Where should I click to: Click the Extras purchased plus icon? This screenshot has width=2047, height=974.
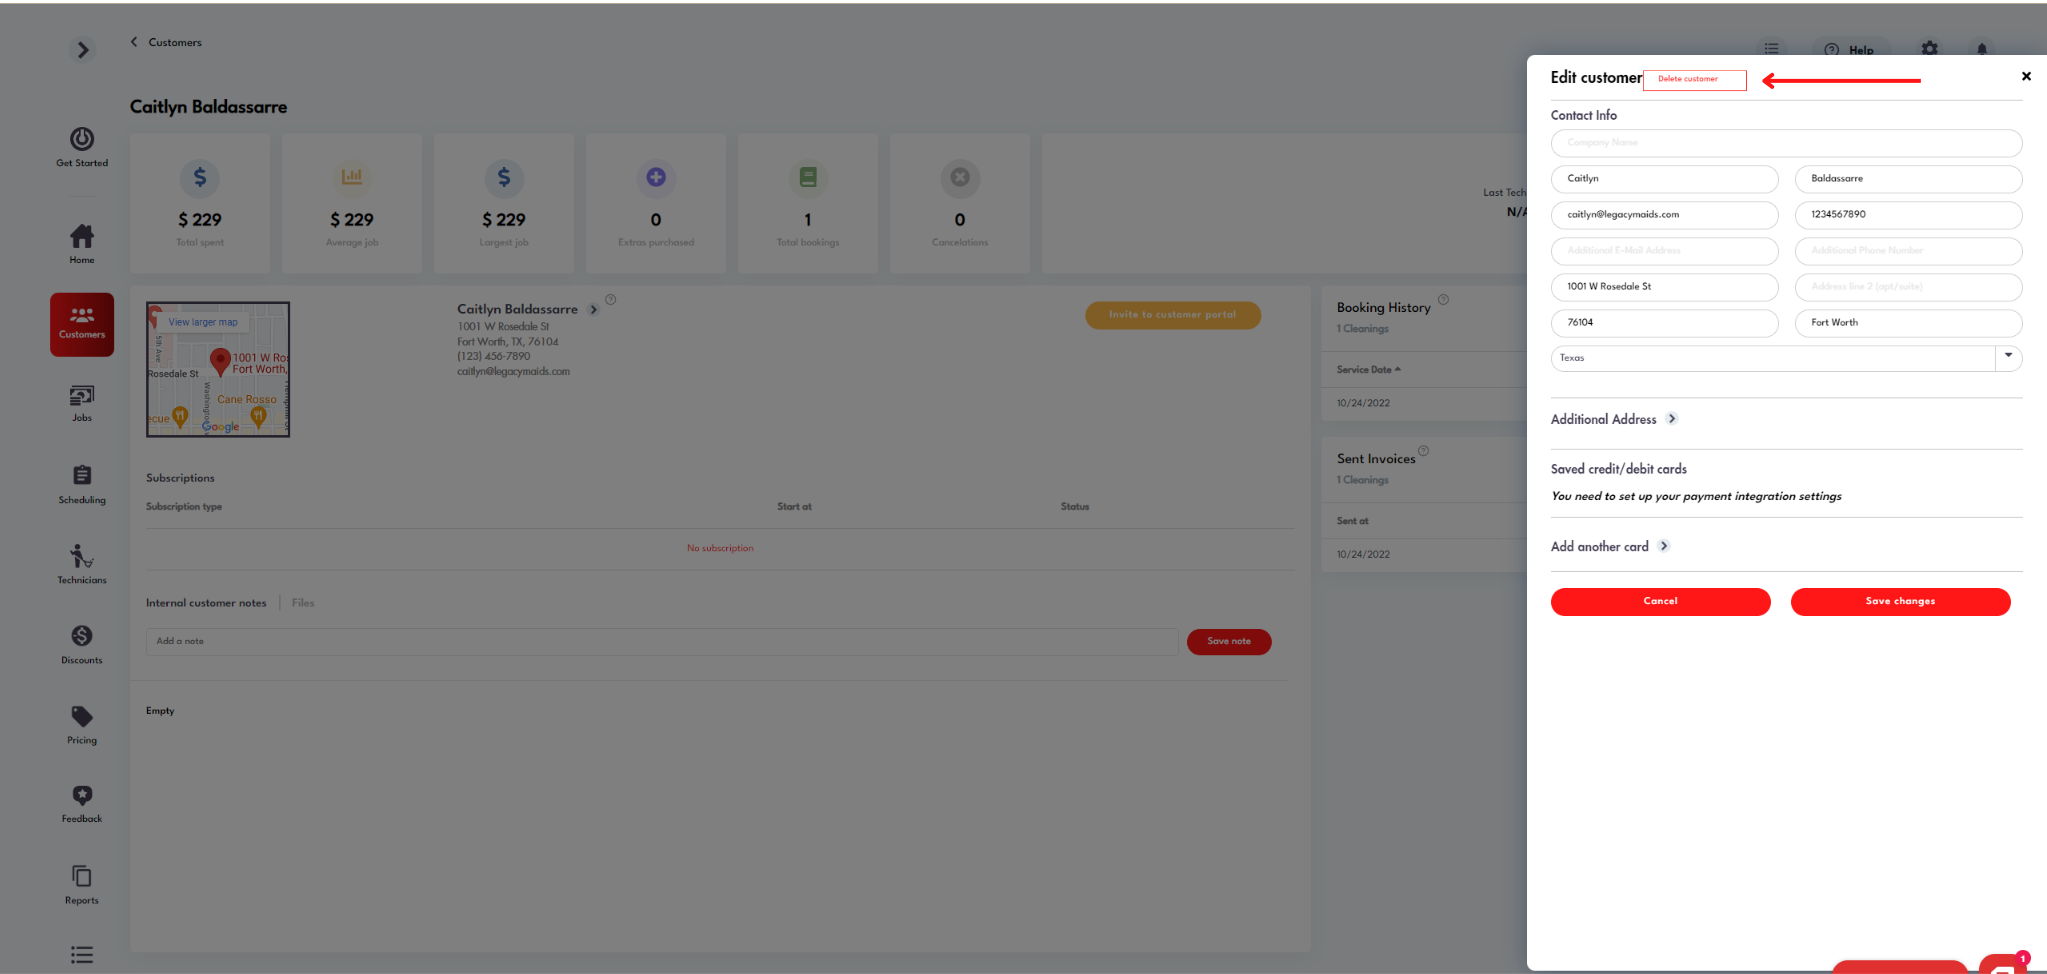pyautogui.click(x=656, y=178)
